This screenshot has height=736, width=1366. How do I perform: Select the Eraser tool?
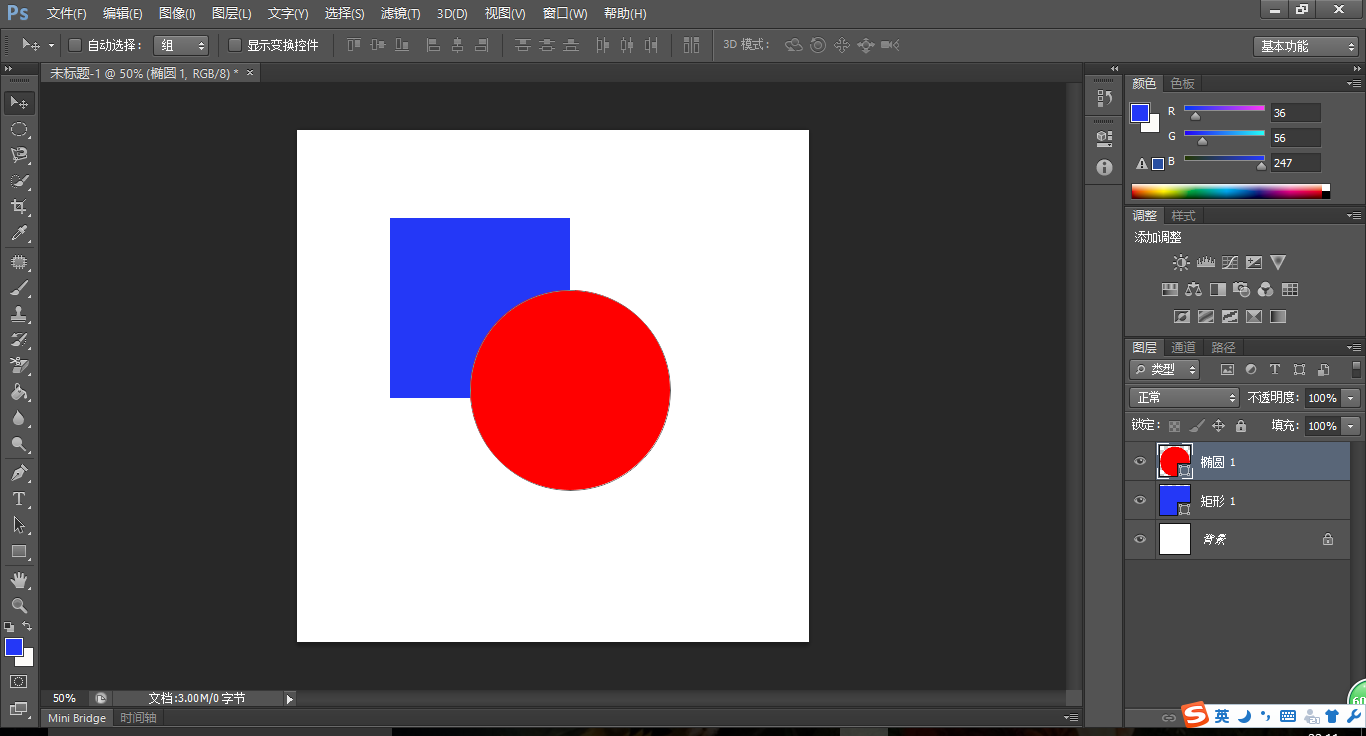pyautogui.click(x=19, y=366)
